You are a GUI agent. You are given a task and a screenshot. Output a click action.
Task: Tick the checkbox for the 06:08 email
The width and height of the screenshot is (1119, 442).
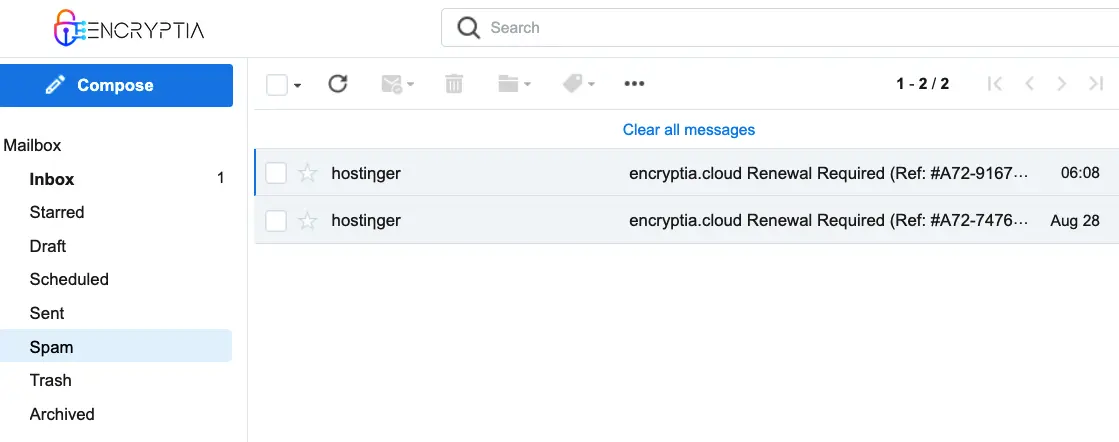coord(276,173)
